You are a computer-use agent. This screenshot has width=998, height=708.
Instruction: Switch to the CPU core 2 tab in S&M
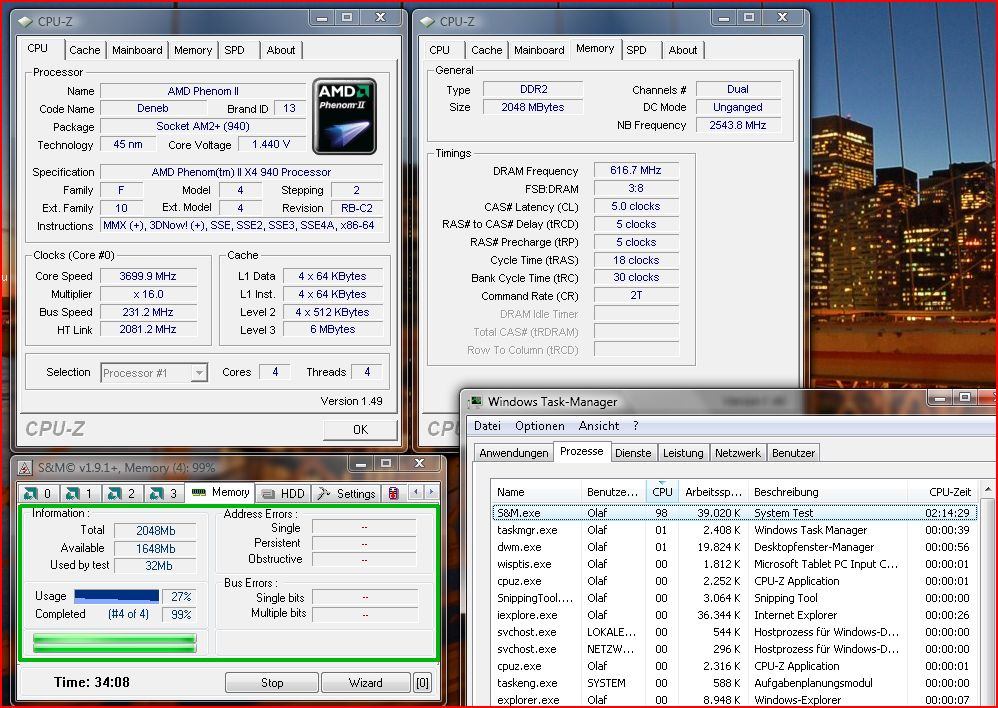pyautogui.click(x=122, y=493)
